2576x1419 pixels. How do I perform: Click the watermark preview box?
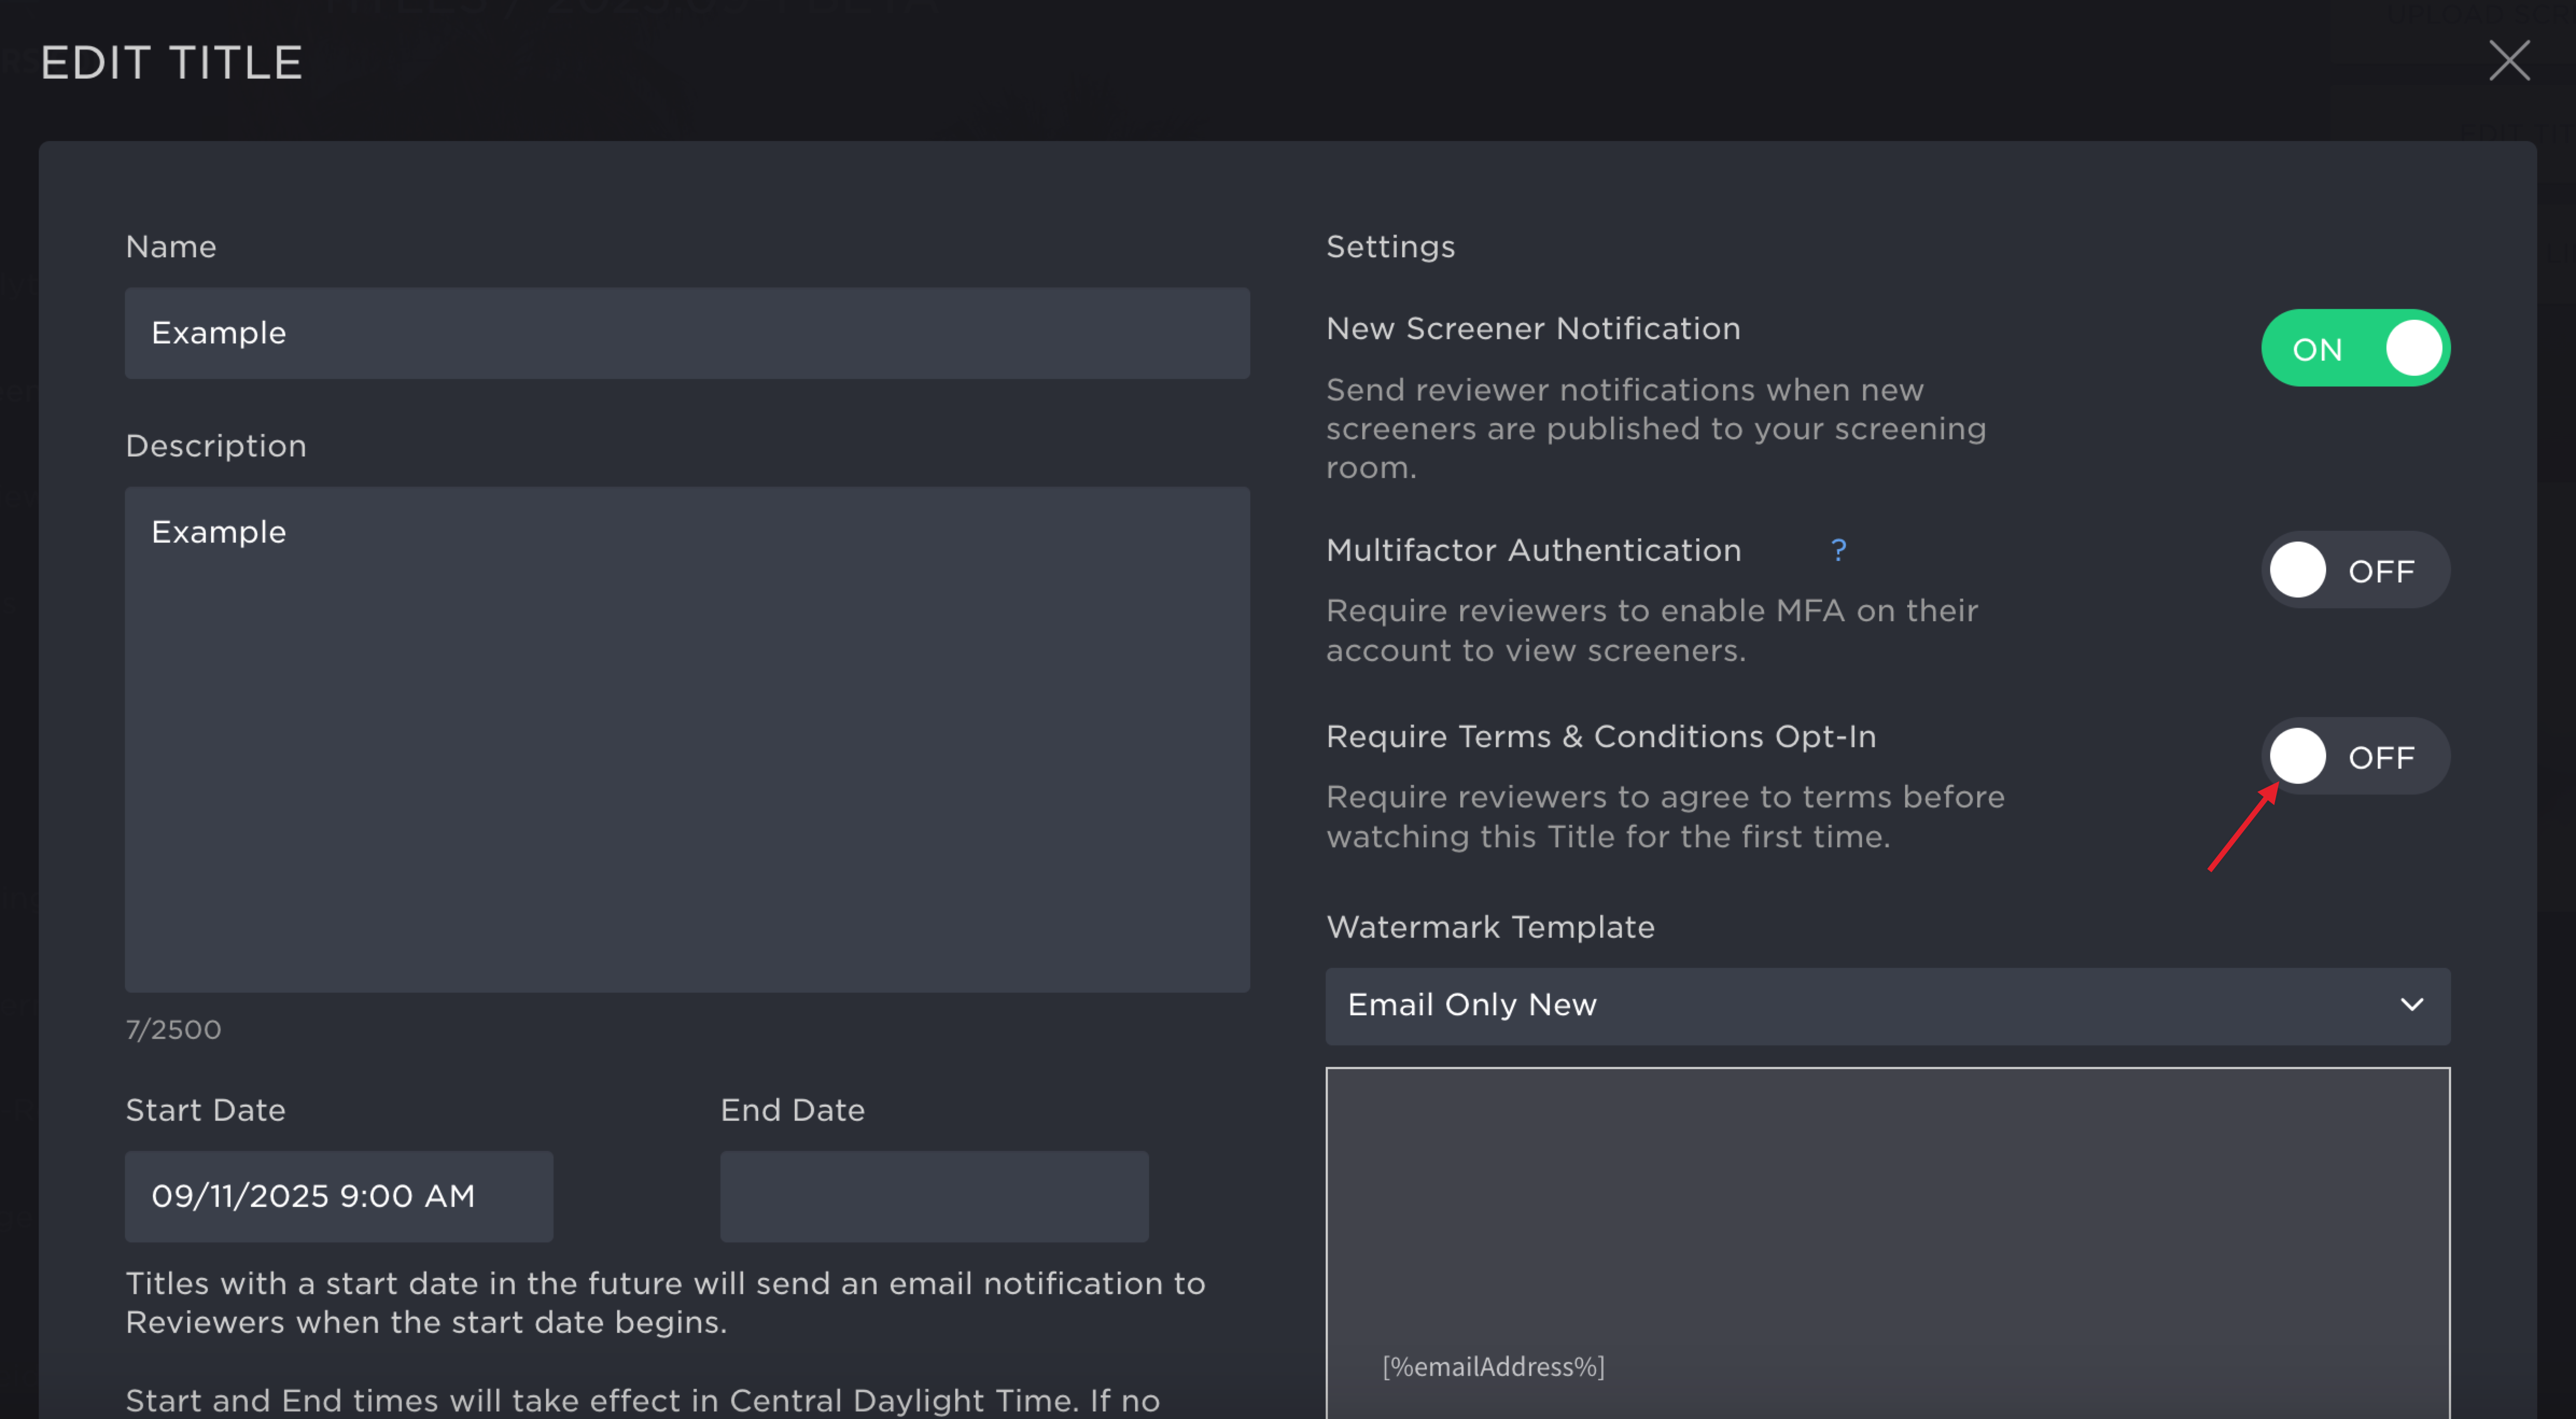[x=1887, y=1243]
